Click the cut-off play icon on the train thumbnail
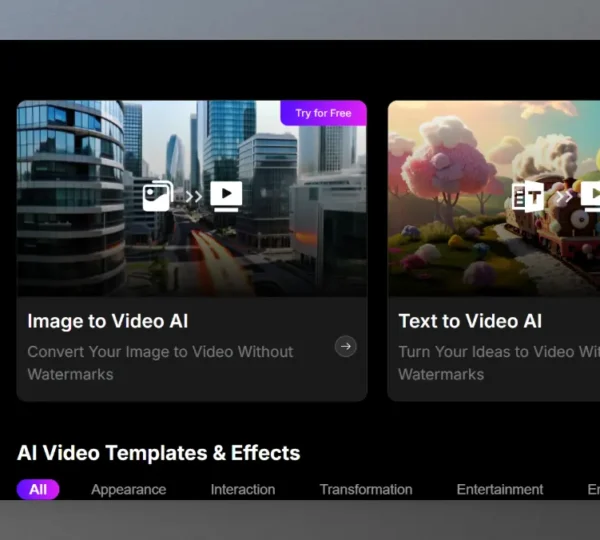 pos(591,195)
